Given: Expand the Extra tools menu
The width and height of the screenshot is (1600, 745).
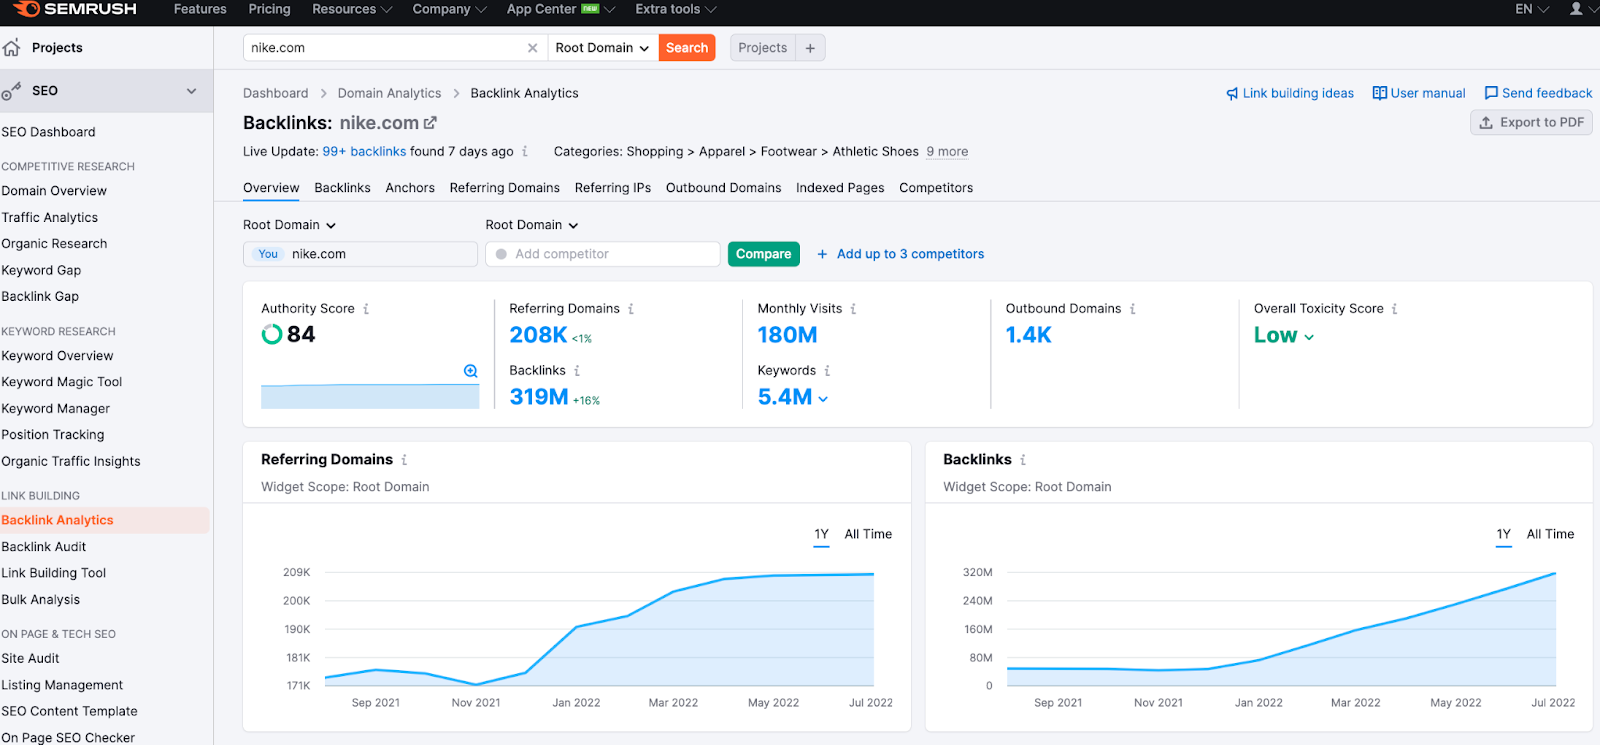Looking at the screenshot, I should 676,9.
